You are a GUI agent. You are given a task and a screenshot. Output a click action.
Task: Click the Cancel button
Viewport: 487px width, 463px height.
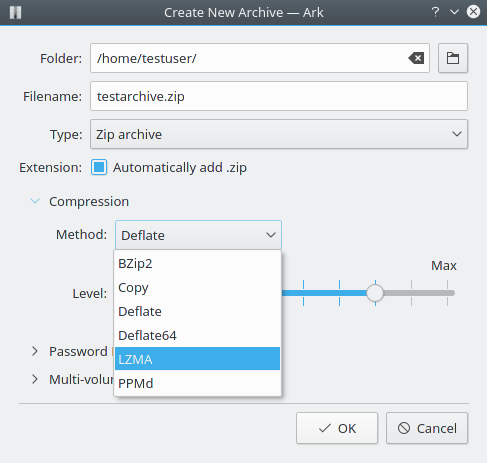[x=427, y=428]
